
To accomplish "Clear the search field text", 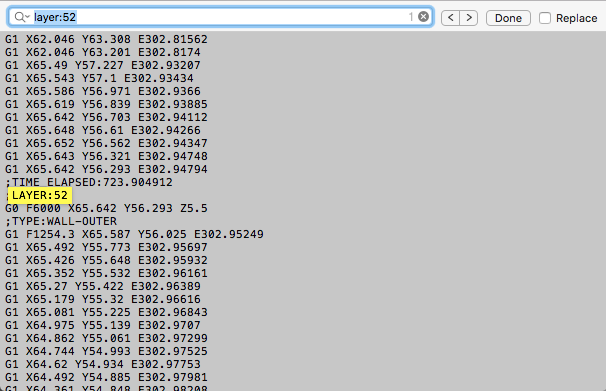I will (424, 17).
